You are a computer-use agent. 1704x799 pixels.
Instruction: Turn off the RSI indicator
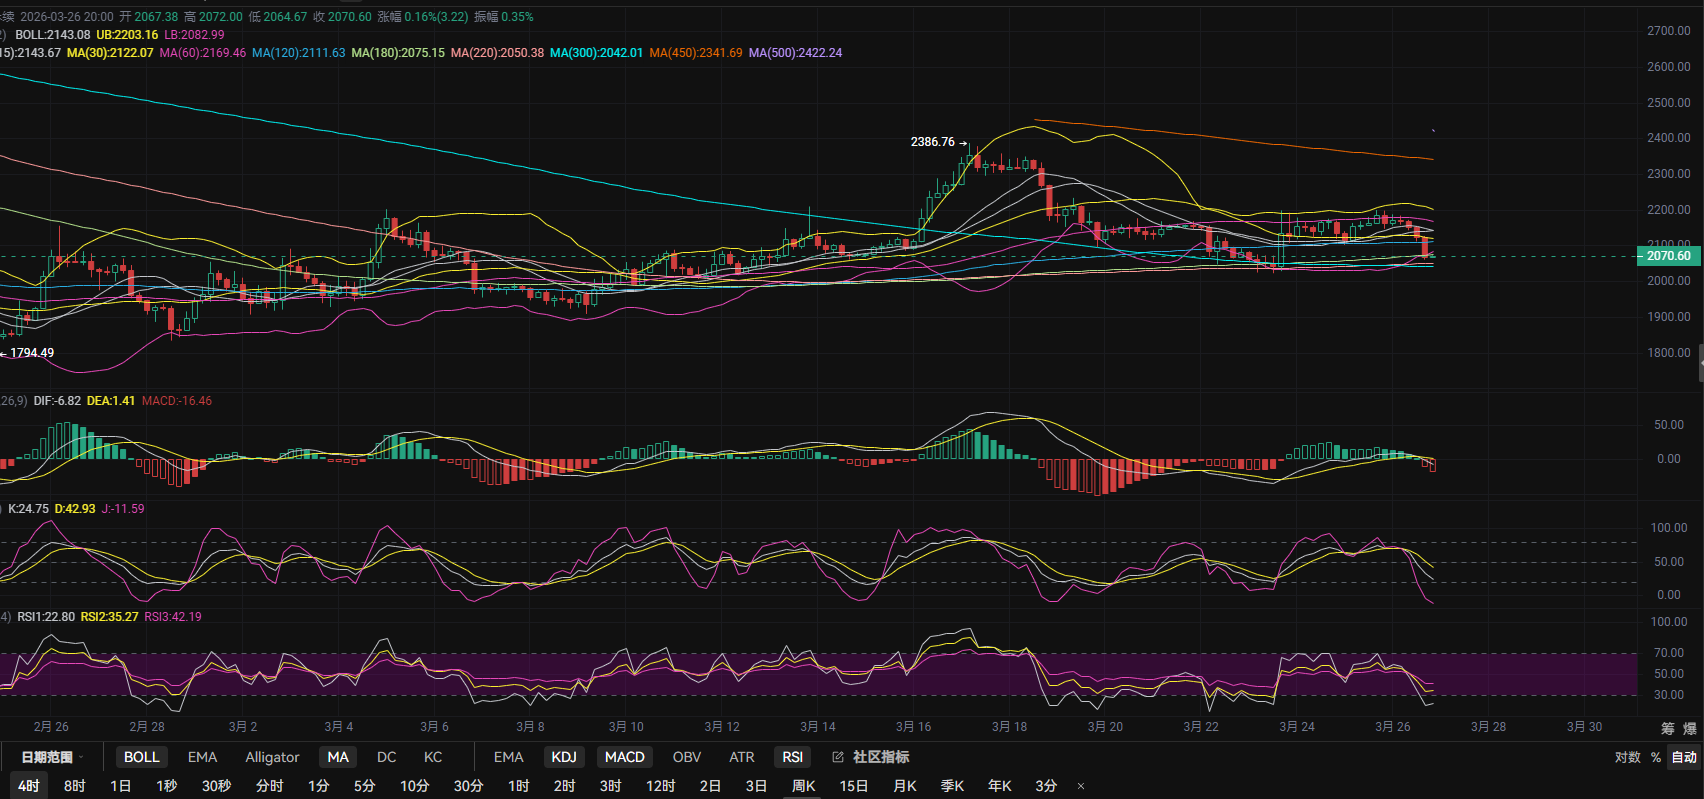click(792, 757)
